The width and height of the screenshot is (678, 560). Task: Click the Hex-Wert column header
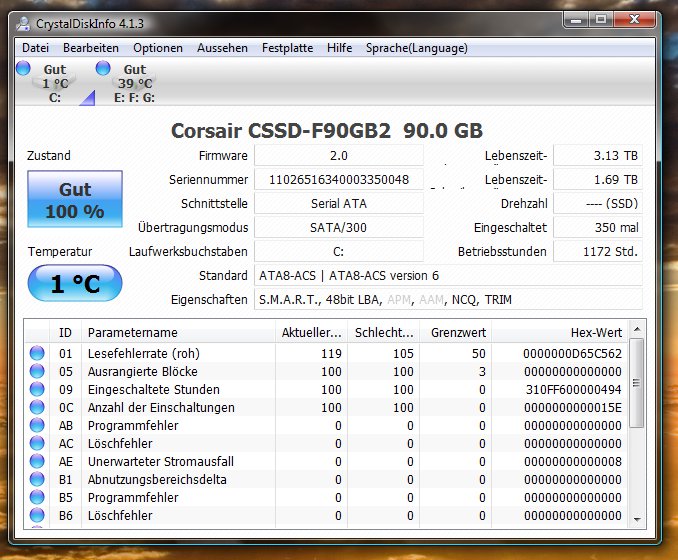pos(560,333)
